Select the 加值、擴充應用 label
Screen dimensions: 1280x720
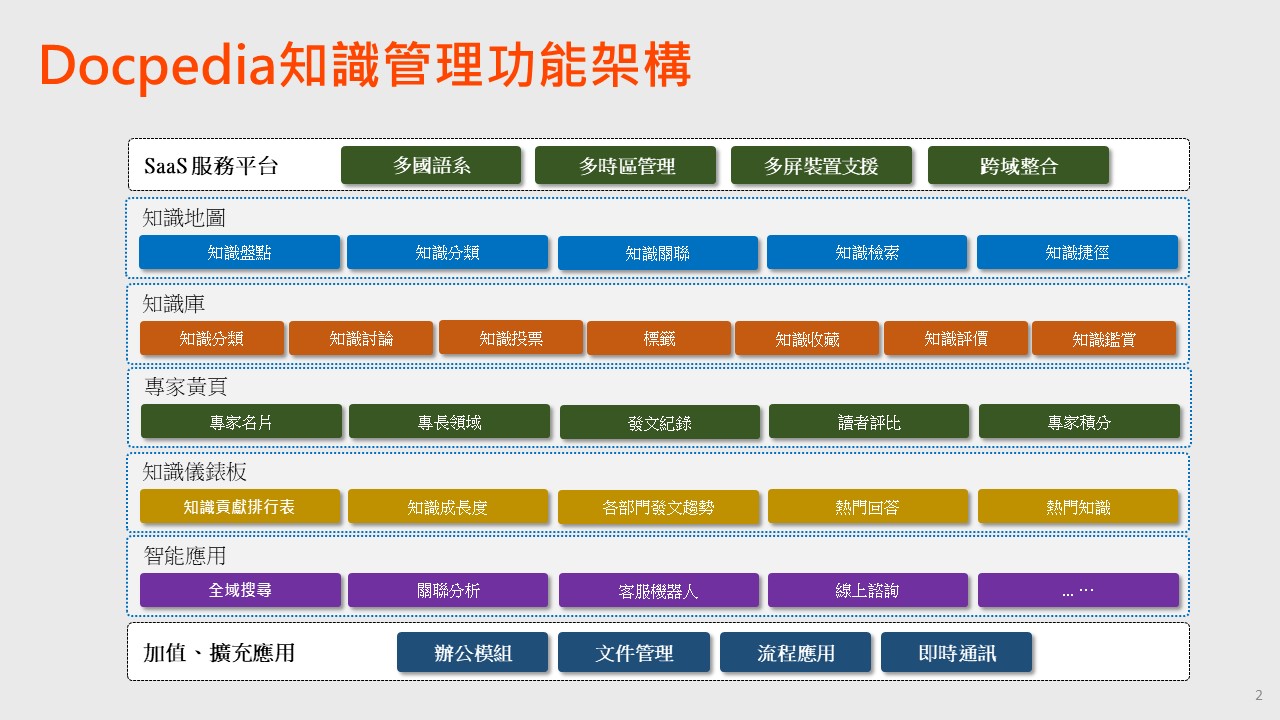[x=219, y=653]
